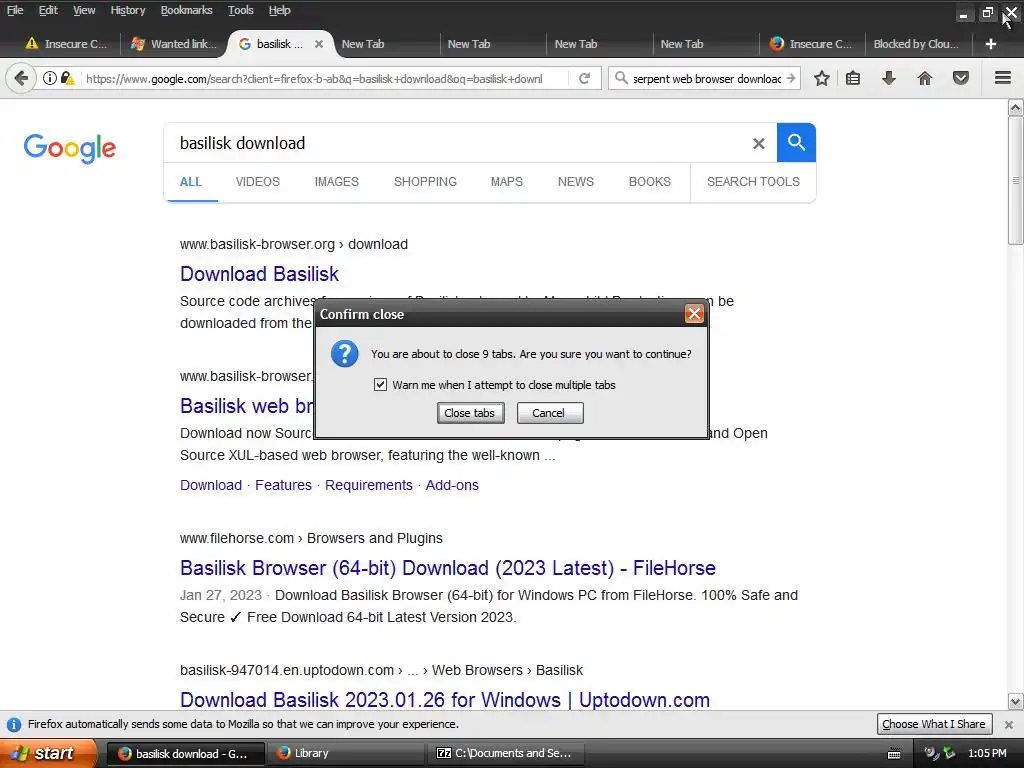
Task: Switch to the first Insecure Connection tab
Action: [66, 44]
